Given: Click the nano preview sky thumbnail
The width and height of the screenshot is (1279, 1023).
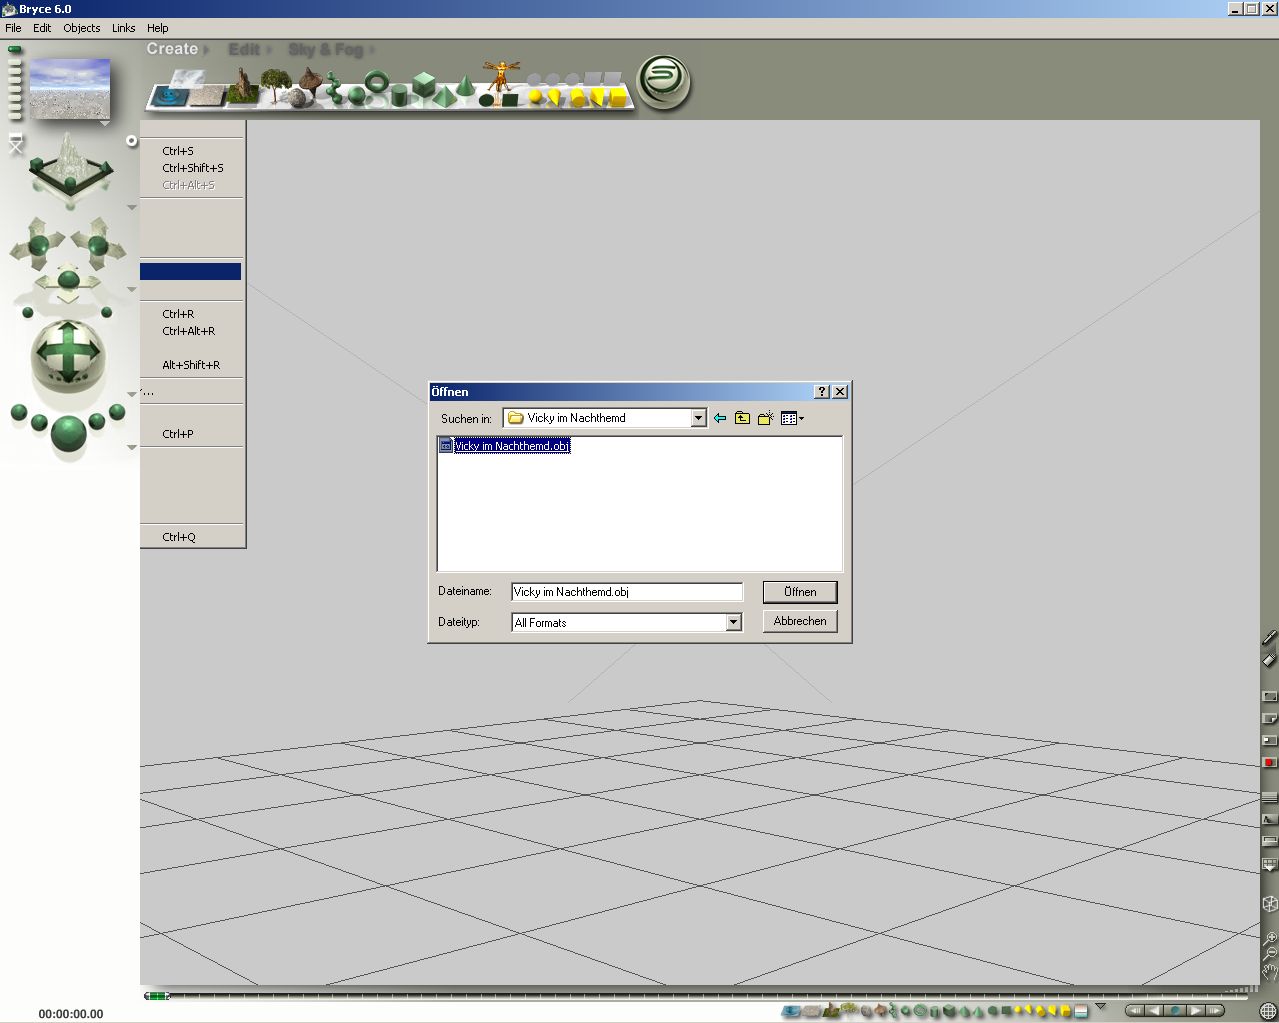Looking at the screenshot, I should [x=70, y=89].
